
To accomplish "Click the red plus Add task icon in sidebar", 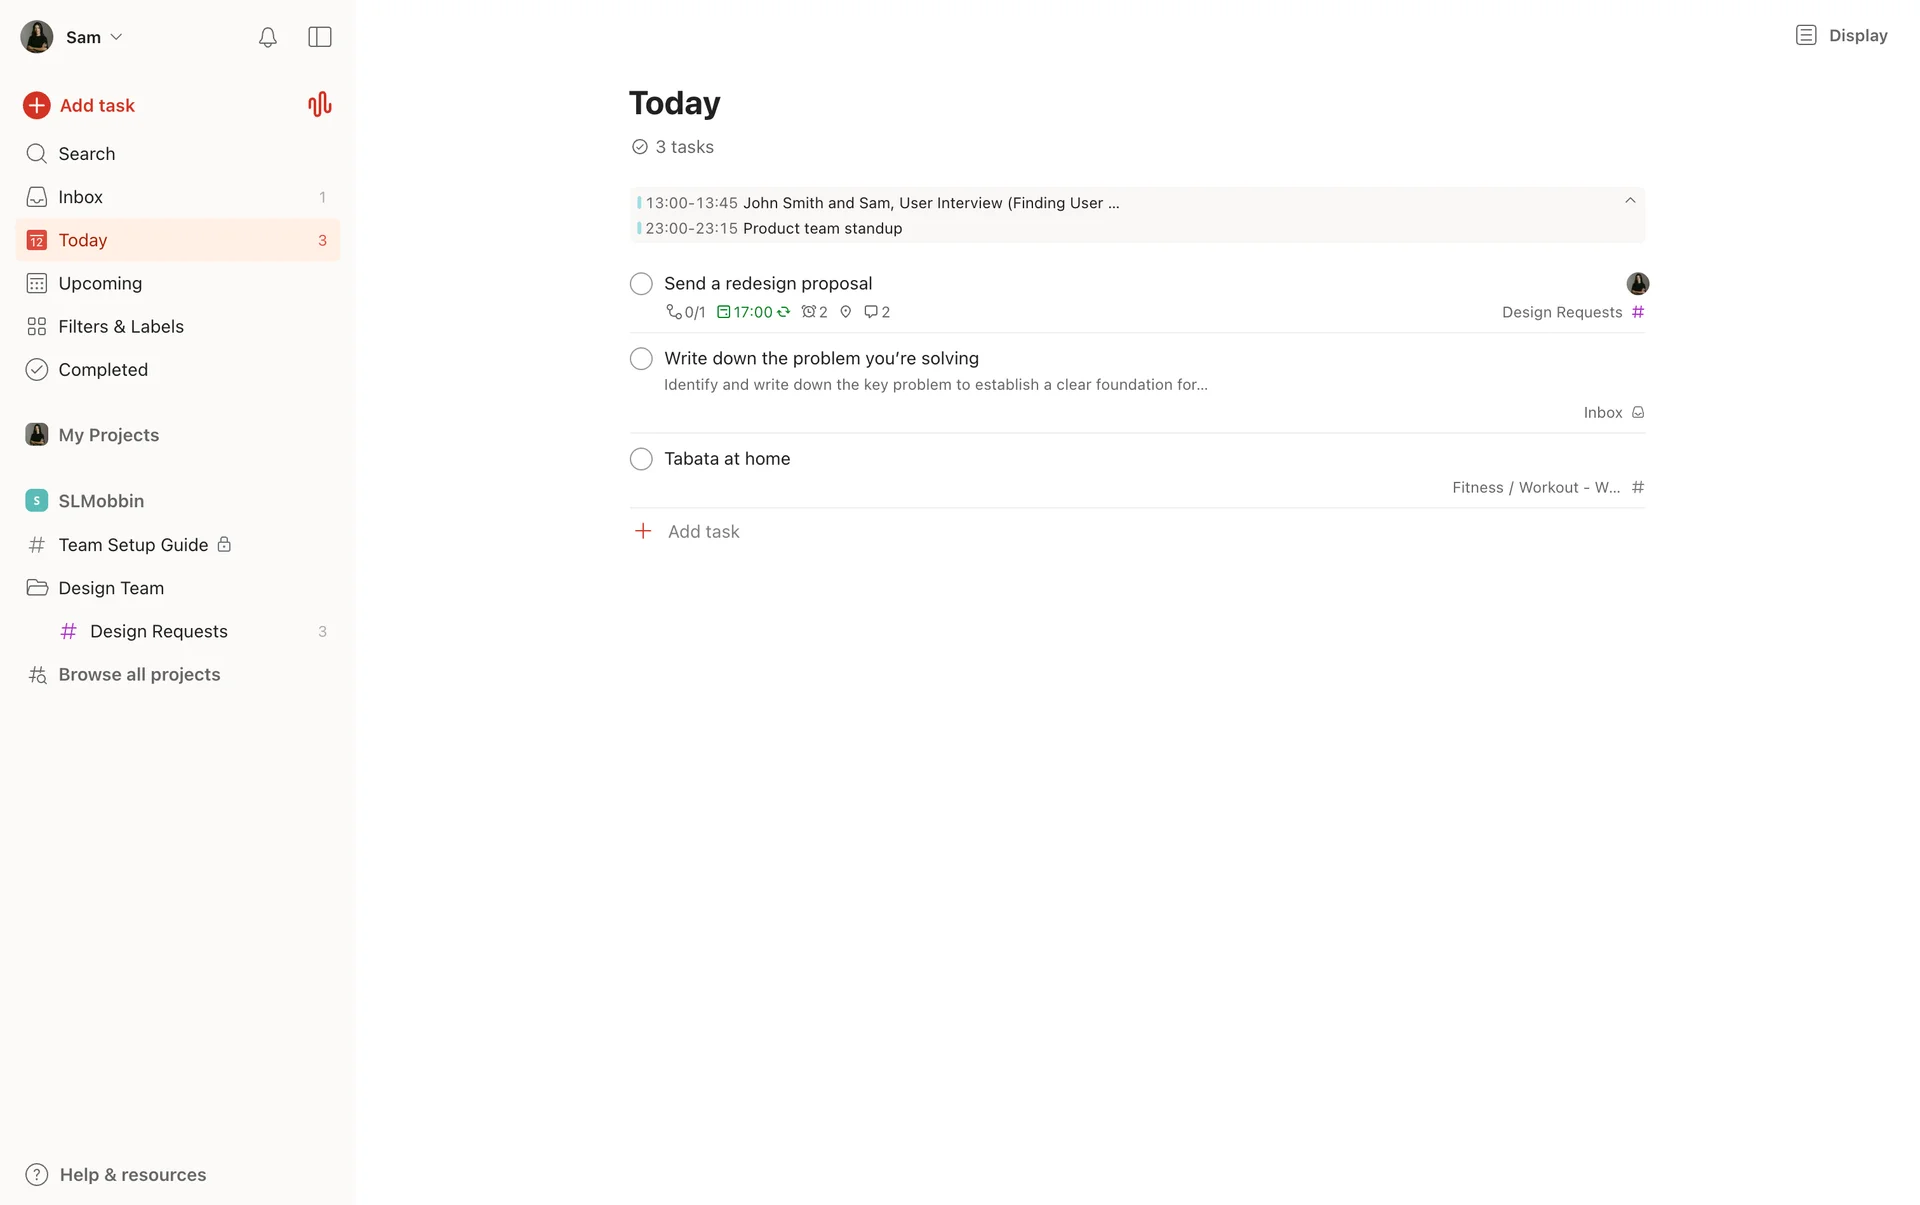I will tap(37, 105).
